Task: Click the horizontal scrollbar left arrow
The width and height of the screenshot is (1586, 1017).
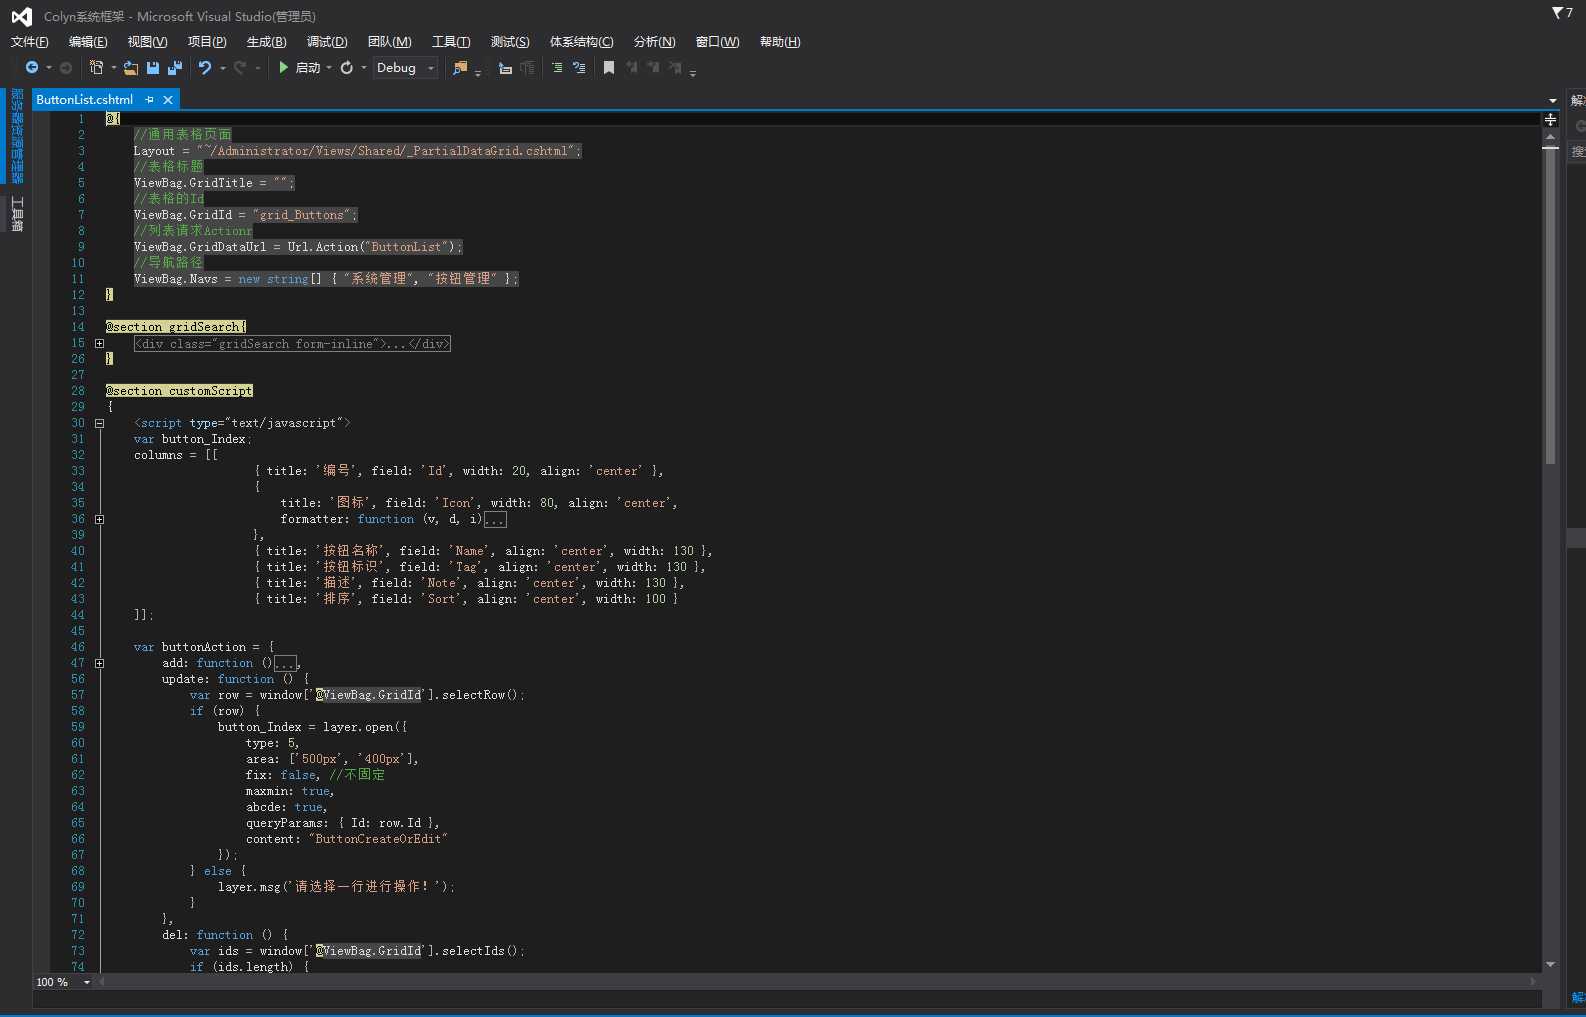Action: (101, 982)
